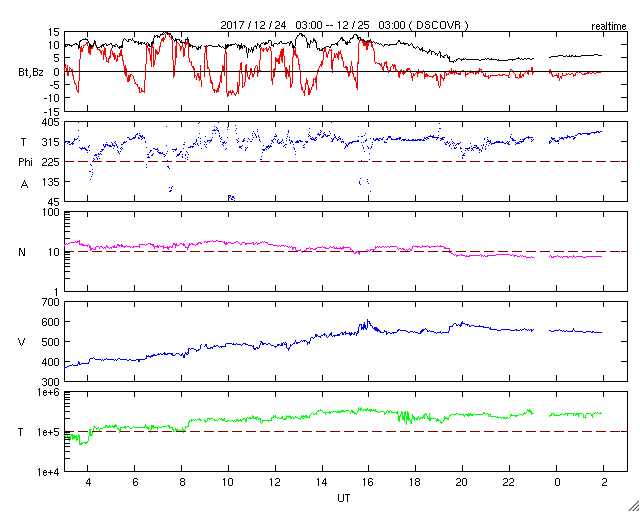Click the "Phi" axis label

click(25, 163)
